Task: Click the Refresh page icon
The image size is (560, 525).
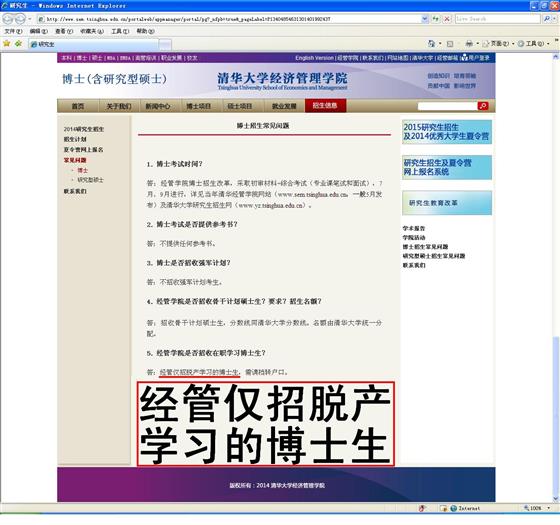Action: pyautogui.click(x=435, y=19)
